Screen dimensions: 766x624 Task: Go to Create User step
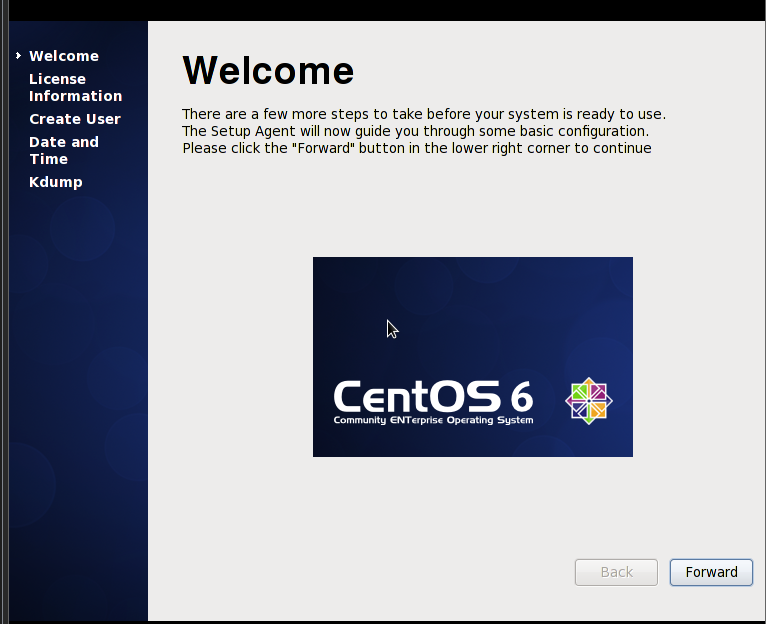75,119
